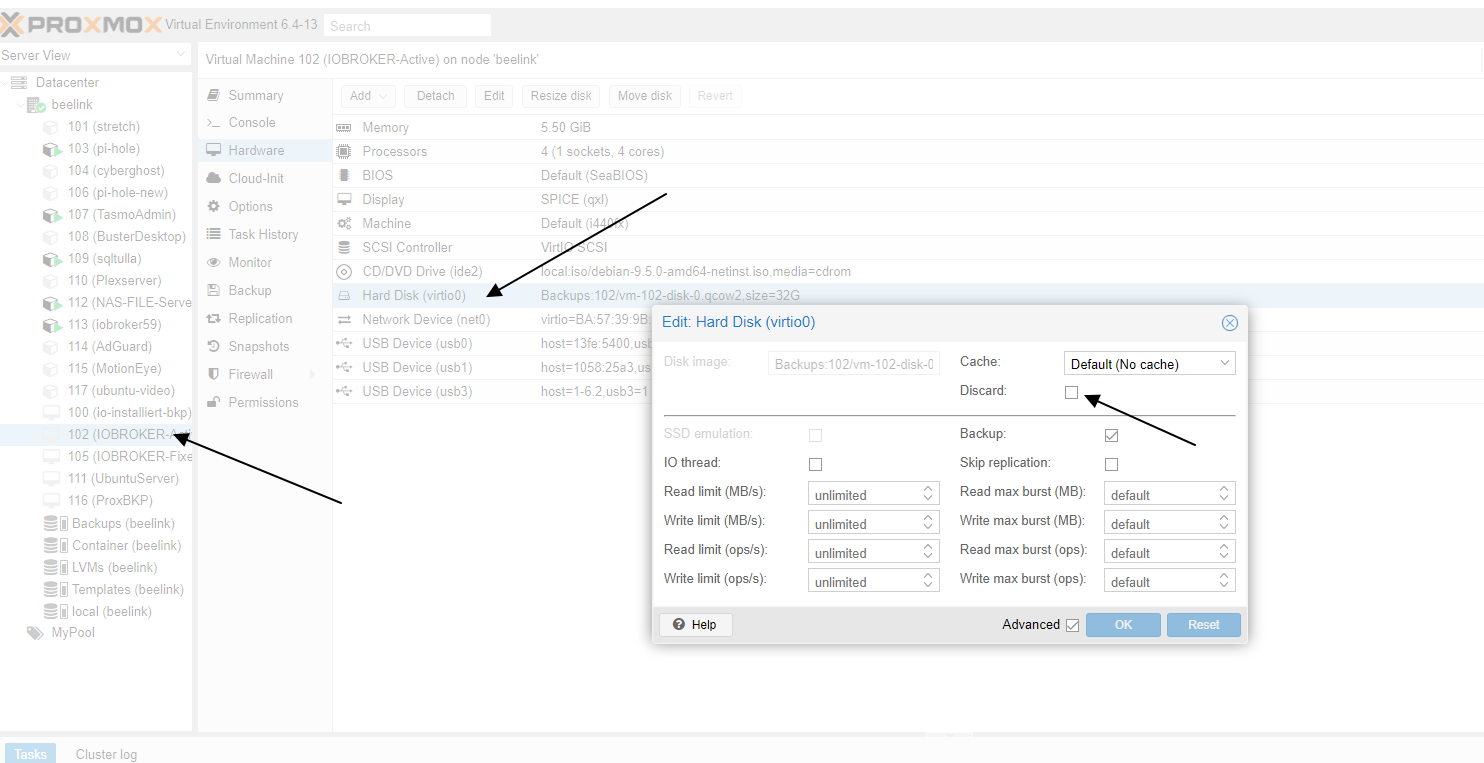Click the Move disk button

coord(645,96)
